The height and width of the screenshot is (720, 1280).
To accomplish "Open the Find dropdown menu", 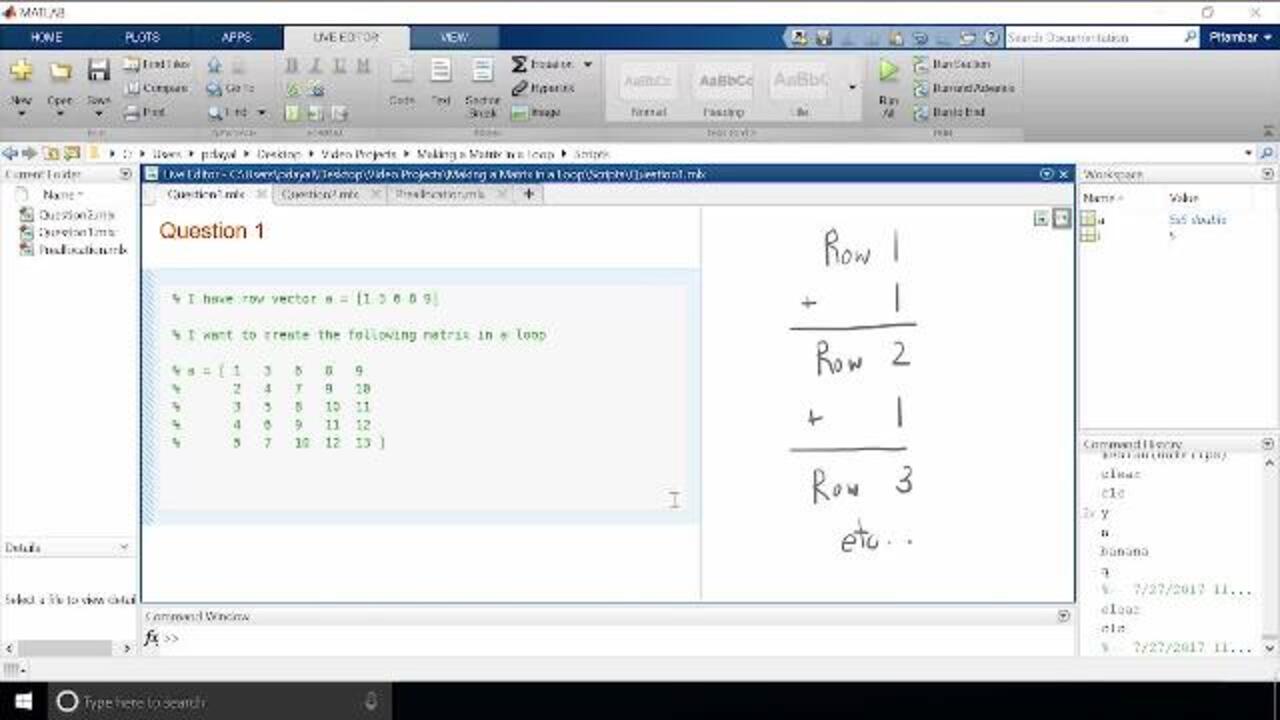I will tap(262, 112).
